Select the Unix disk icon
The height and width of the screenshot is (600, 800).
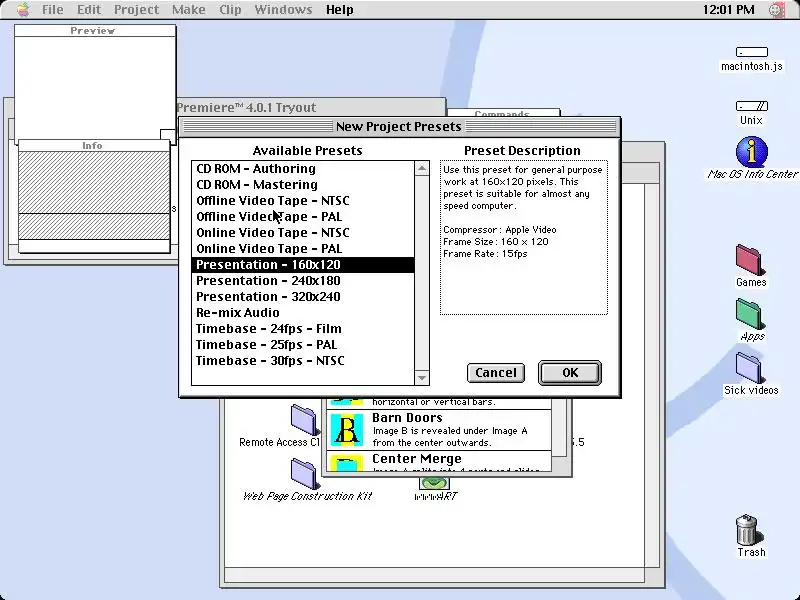pos(752,106)
